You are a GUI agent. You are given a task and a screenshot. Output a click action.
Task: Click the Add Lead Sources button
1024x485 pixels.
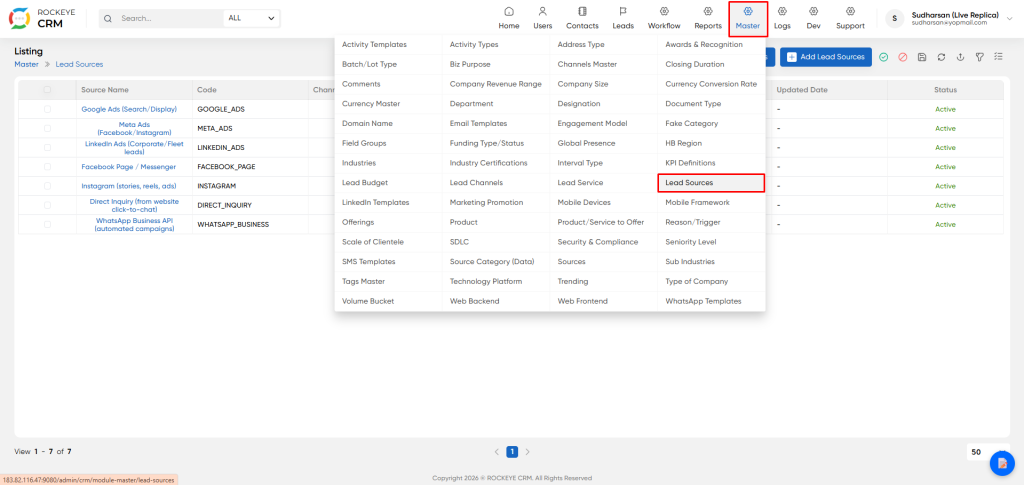pos(826,57)
